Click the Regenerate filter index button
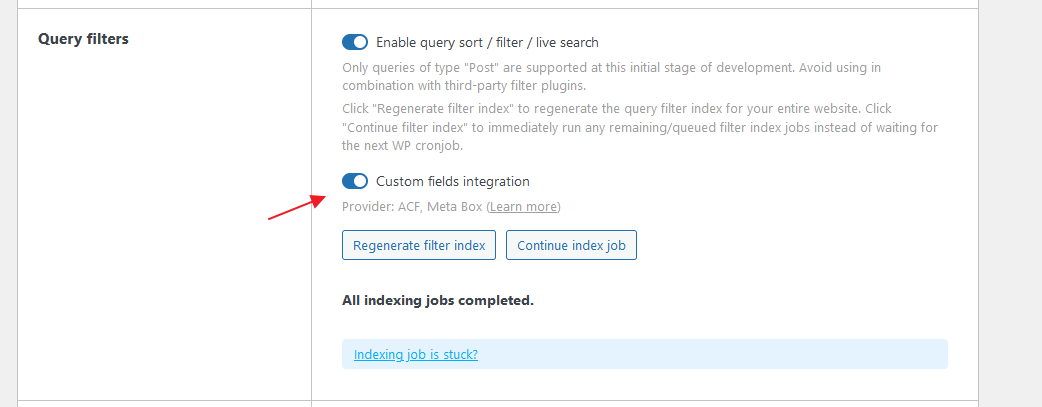 click(419, 245)
